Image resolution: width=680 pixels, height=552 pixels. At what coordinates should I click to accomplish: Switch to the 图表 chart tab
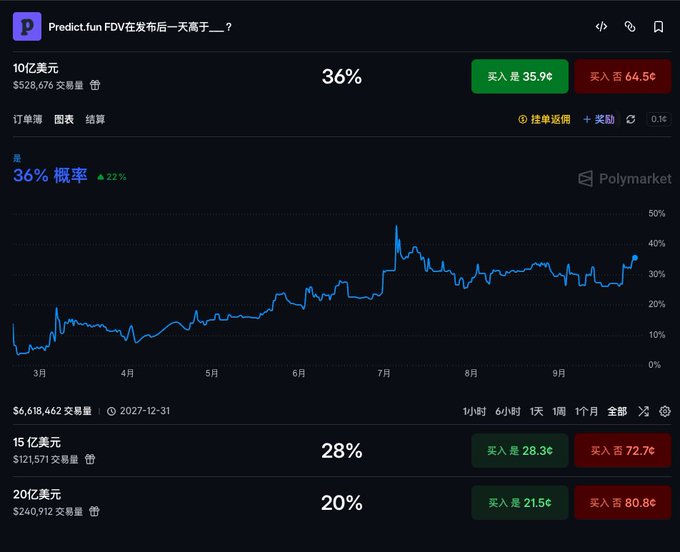coord(64,119)
